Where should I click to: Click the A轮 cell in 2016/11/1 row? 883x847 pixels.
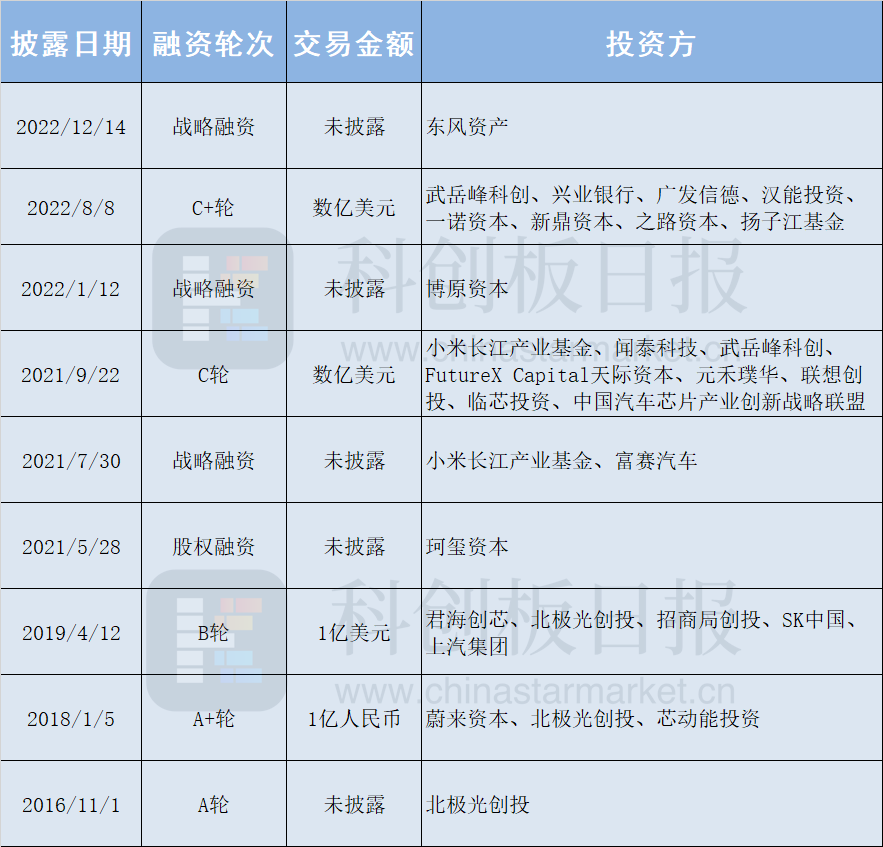(x=213, y=805)
